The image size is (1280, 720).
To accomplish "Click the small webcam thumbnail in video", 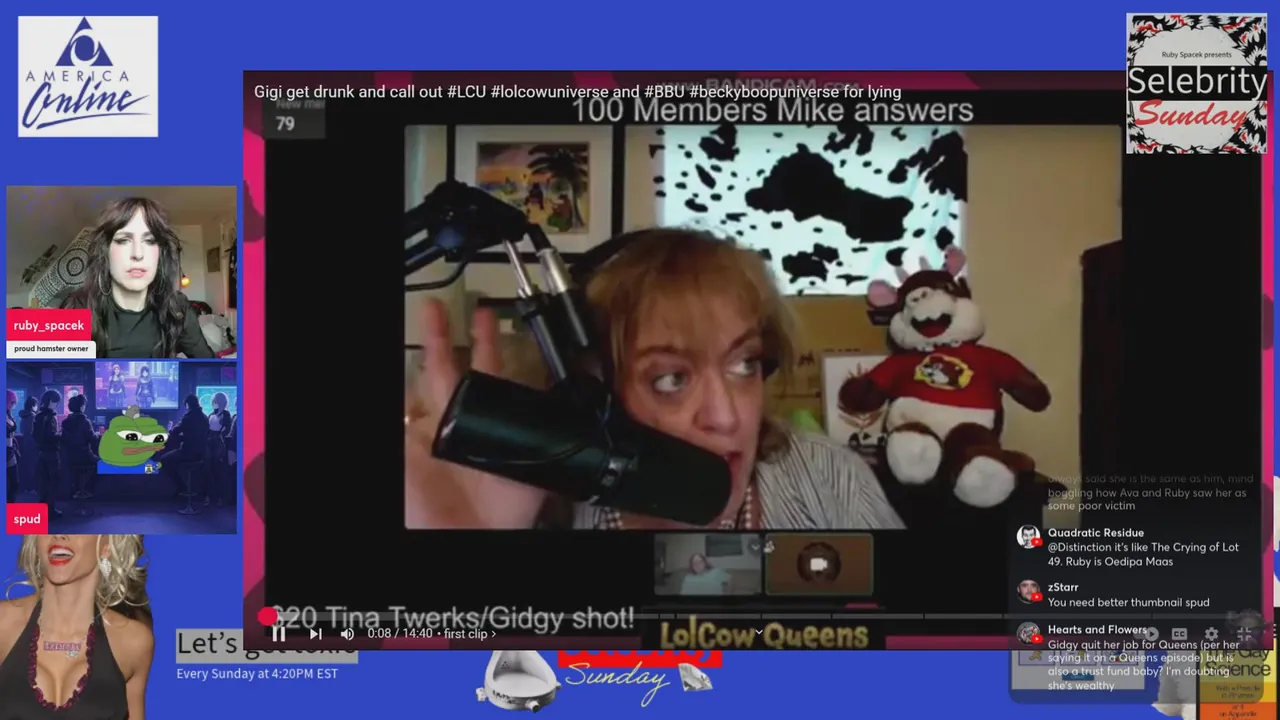I will click(708, 565).
